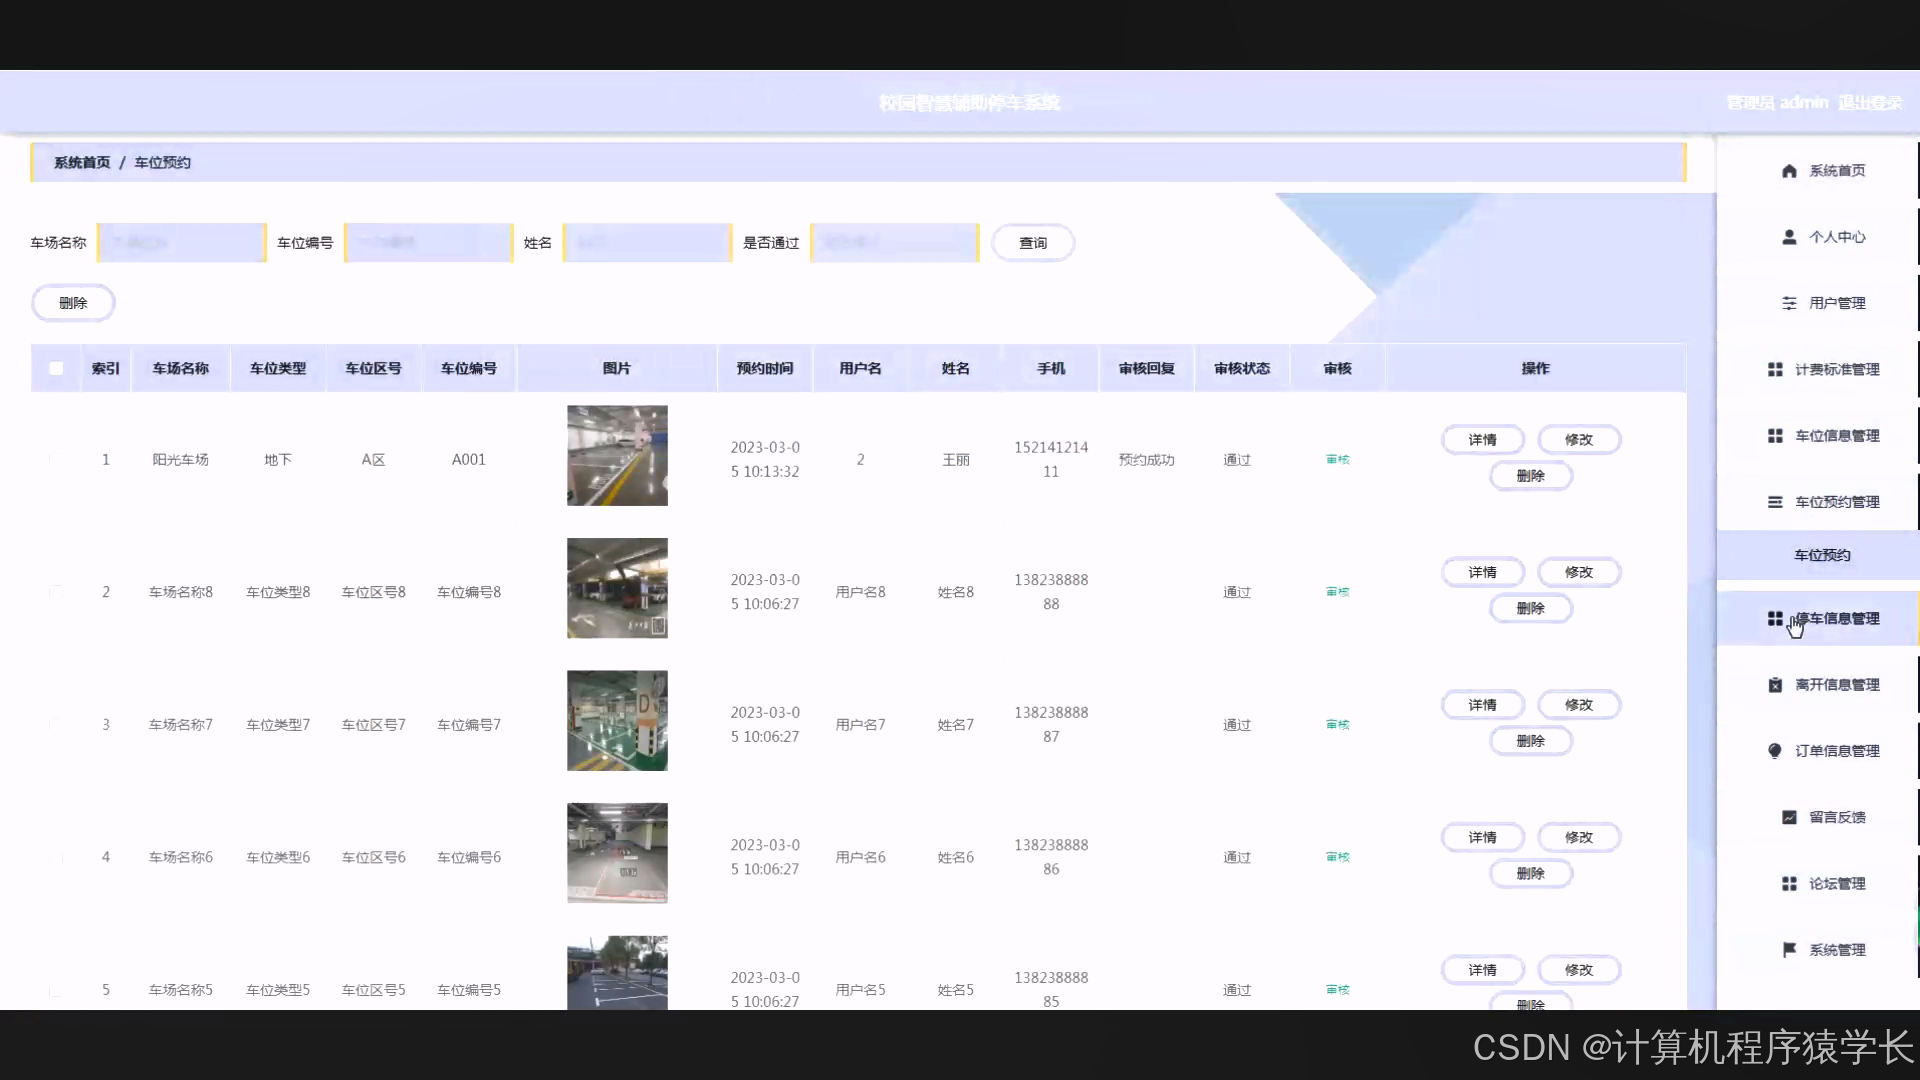Open 用户管理 via its sliders icon
Screen dimensions: 1920x1080
tap(1789, 303)
